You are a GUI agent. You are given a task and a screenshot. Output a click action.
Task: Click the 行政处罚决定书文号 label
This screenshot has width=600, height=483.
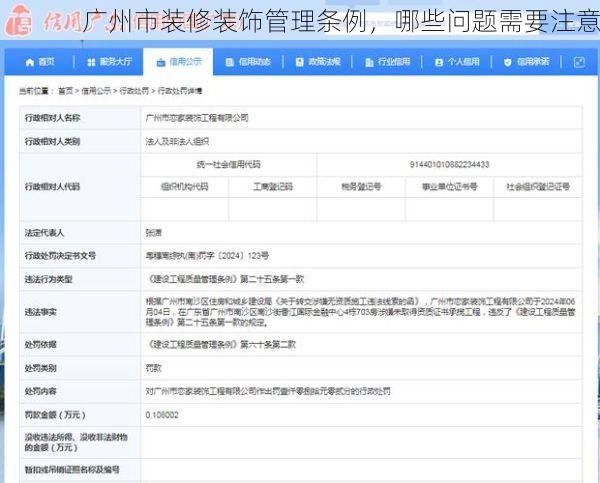coord(60,256)
